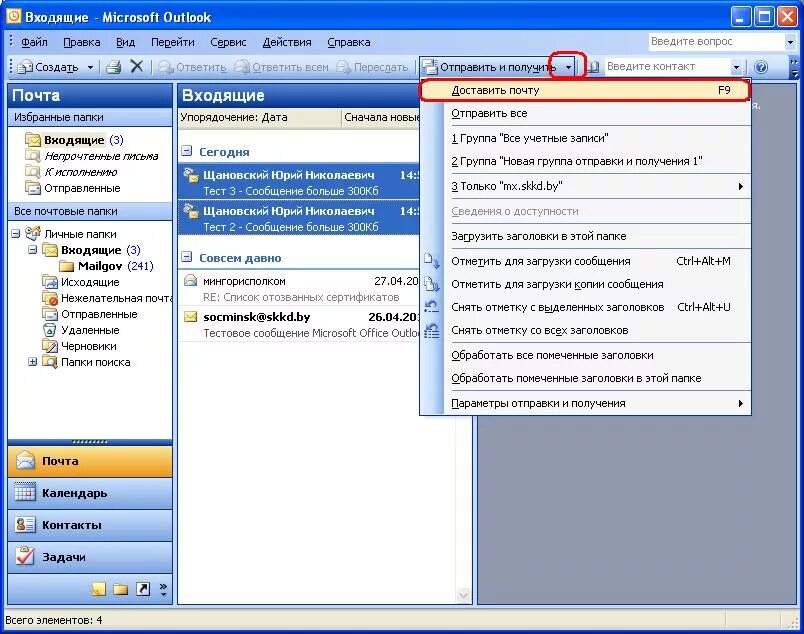Open message Тест 2 - Сообщение больше 300Кб

click(x=299, y=218)
